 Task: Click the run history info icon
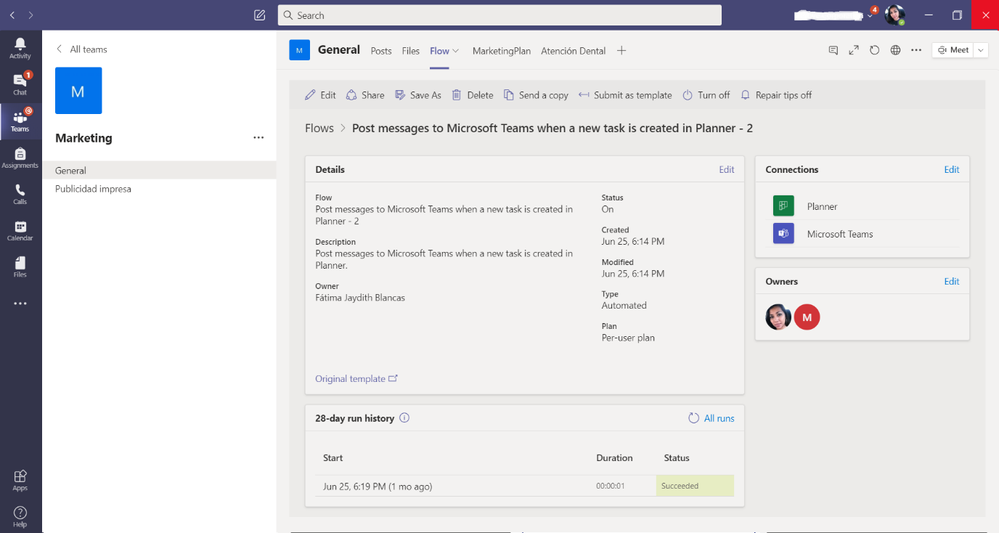404,418
